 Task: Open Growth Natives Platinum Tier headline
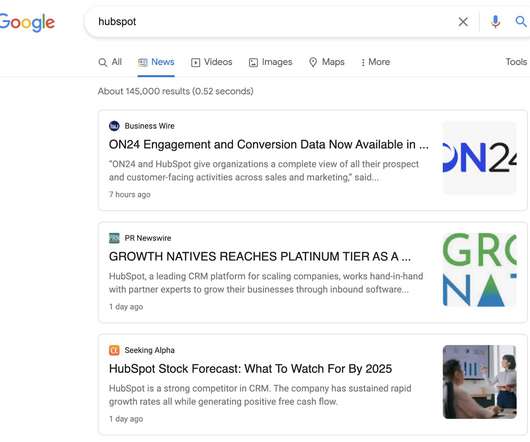tap(260, 257)
